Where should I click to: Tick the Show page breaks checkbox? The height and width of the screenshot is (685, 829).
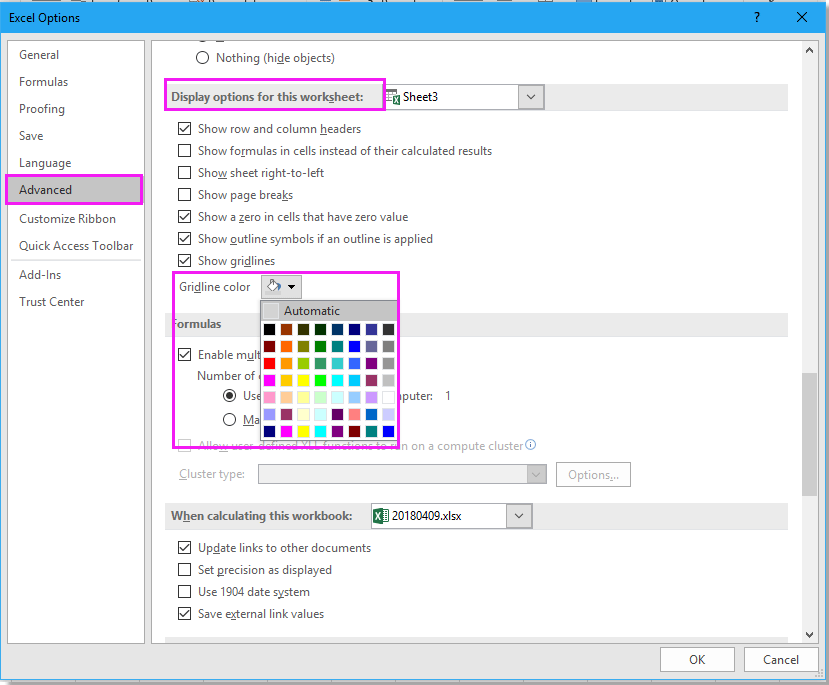click(184, 195)
